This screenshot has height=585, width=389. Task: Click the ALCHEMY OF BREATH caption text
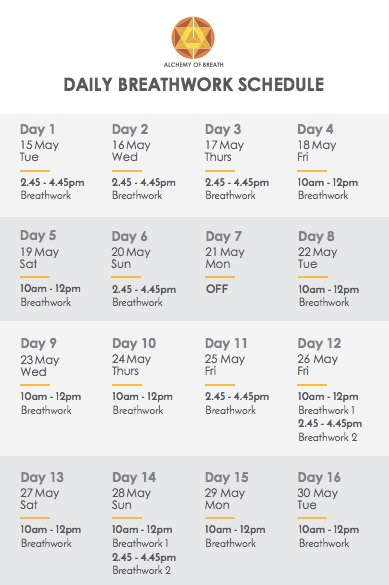(194, 65)
